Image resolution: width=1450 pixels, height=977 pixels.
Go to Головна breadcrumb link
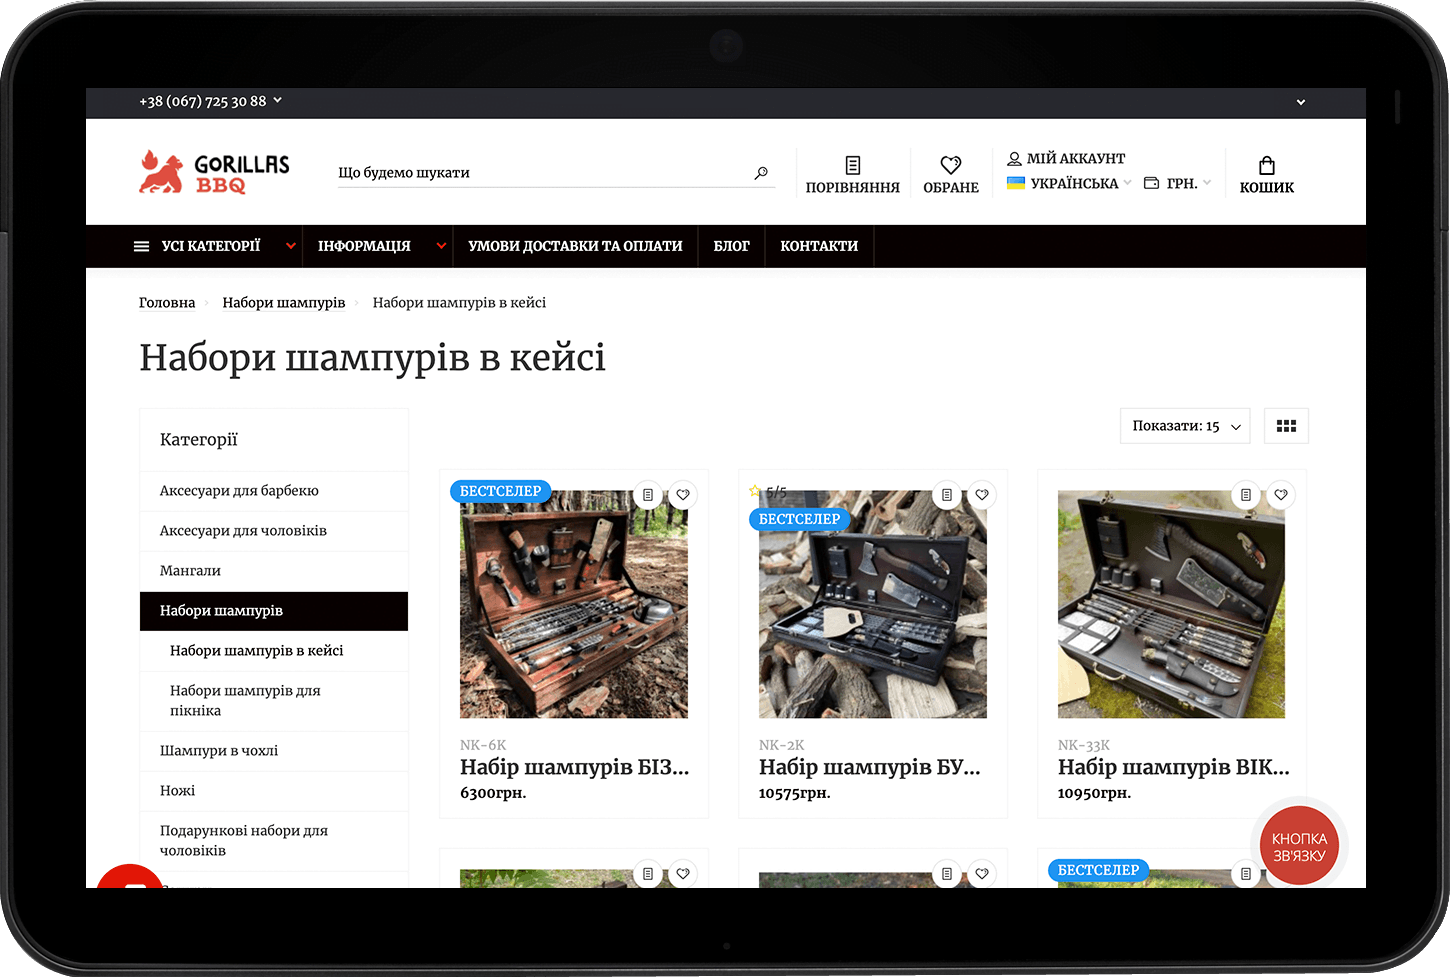[x=167, y=303]
